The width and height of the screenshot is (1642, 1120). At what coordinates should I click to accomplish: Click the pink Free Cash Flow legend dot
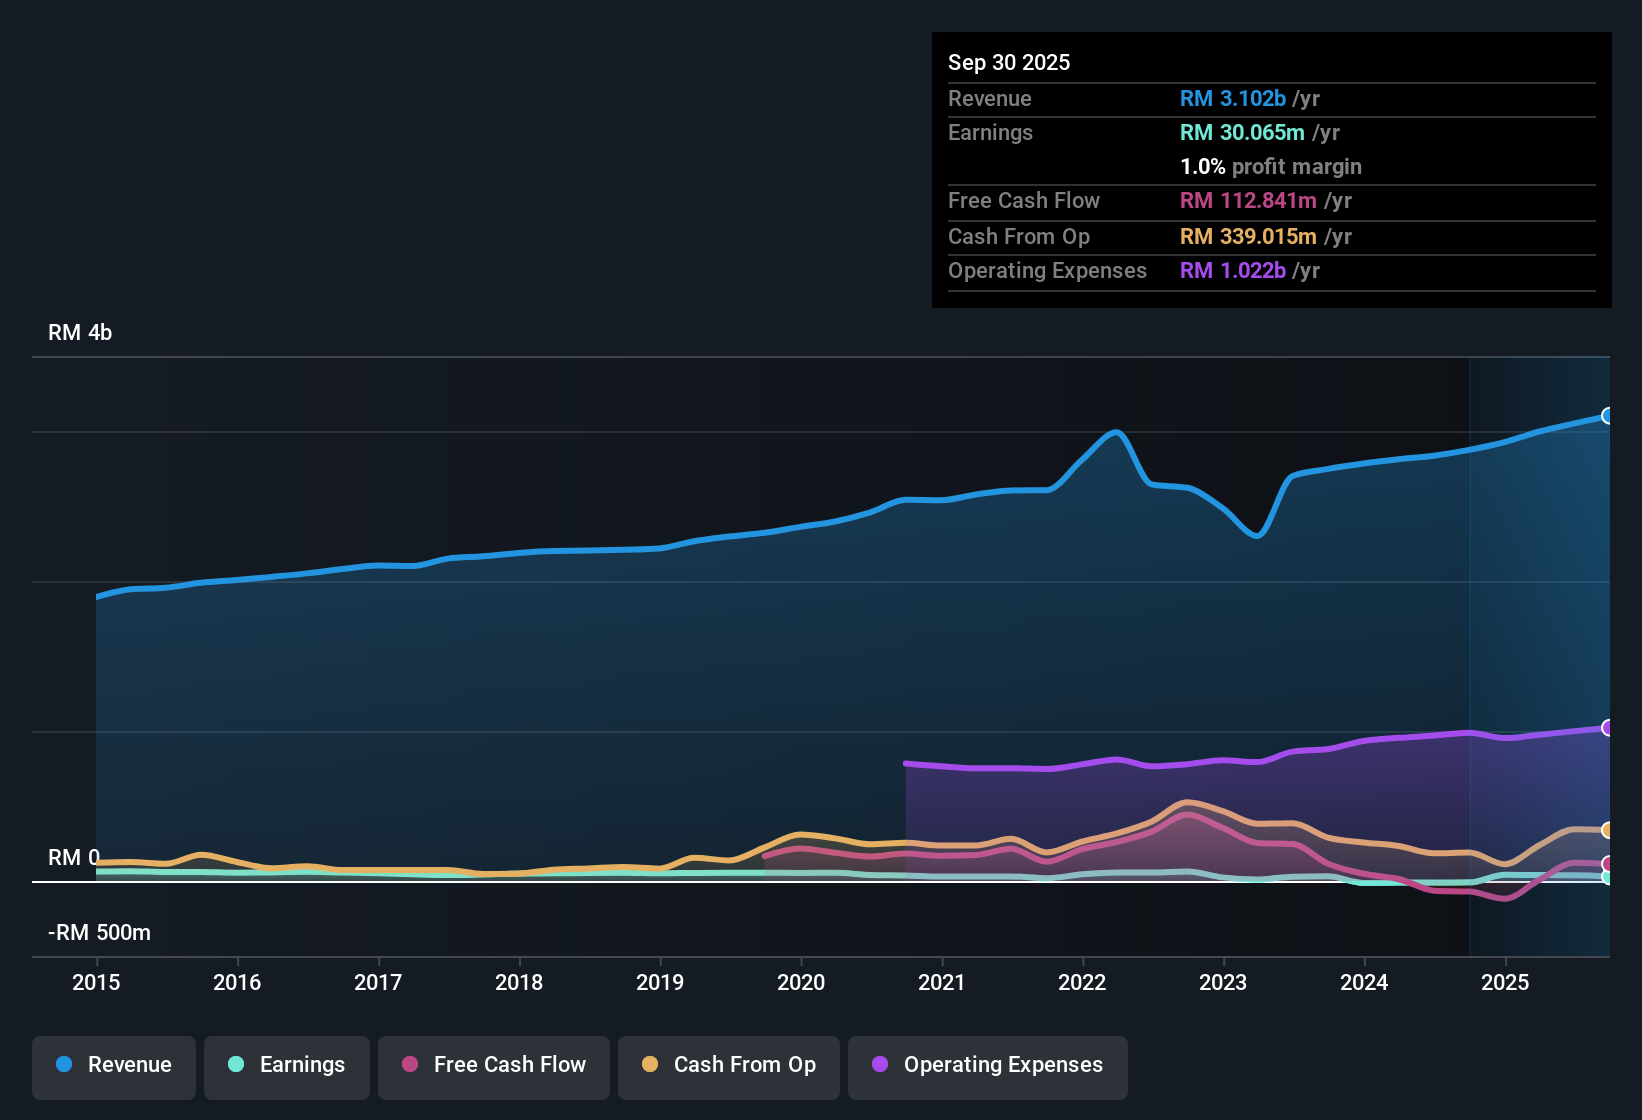point(408,1065)
